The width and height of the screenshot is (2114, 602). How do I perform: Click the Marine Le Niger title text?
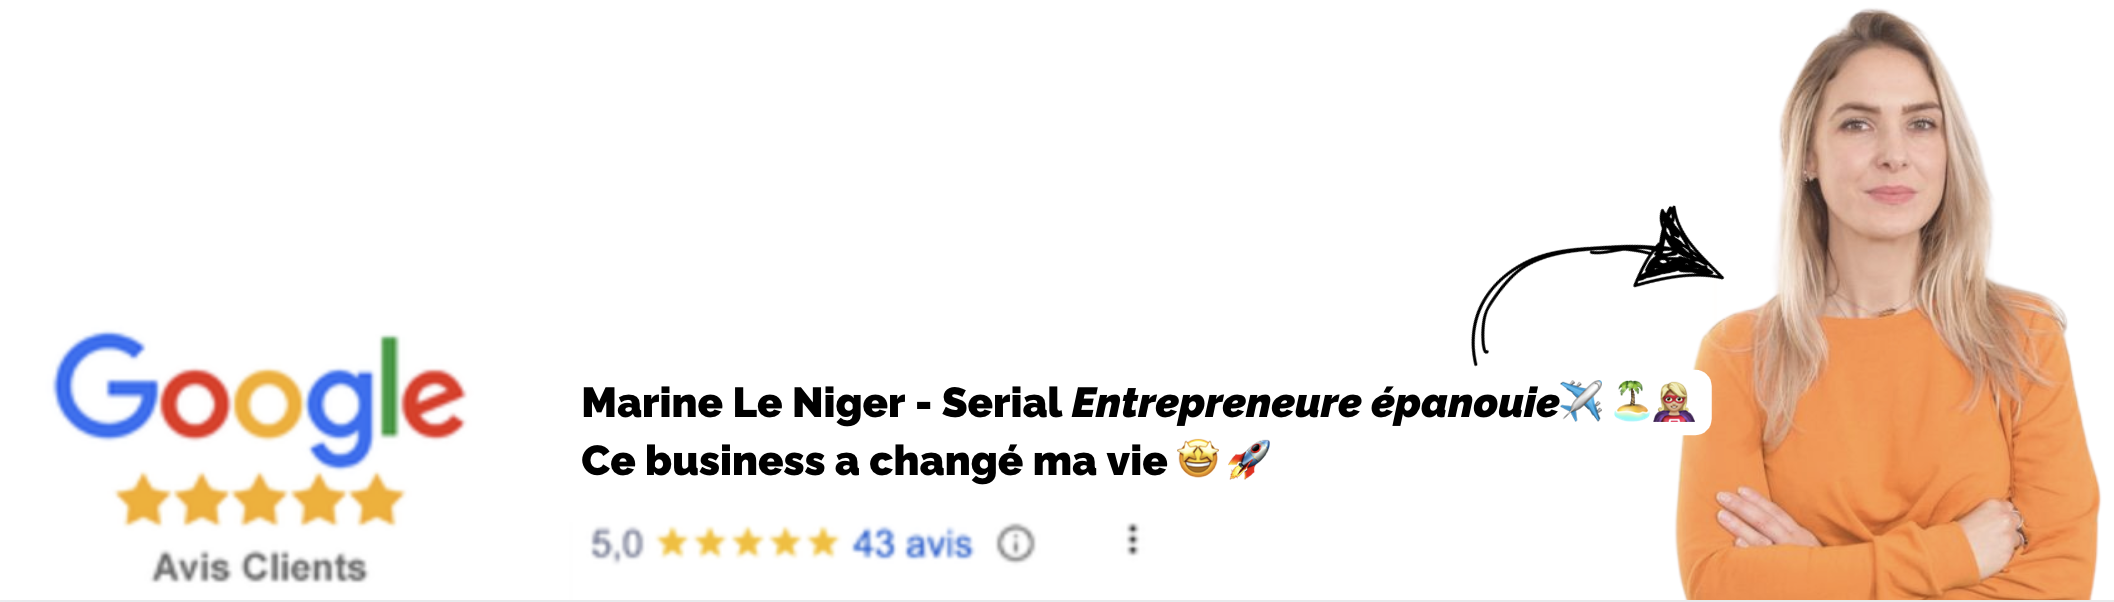point(743,403)
